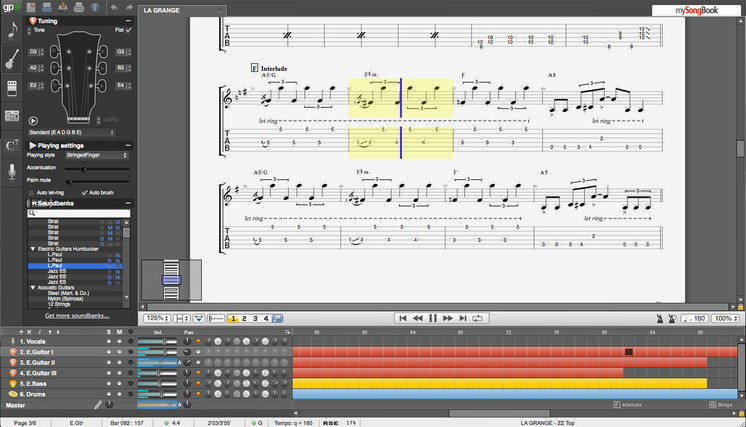
Task: Open the Standard (E A D G B E) tuning dropdown
Action: [x=71, y=133]
